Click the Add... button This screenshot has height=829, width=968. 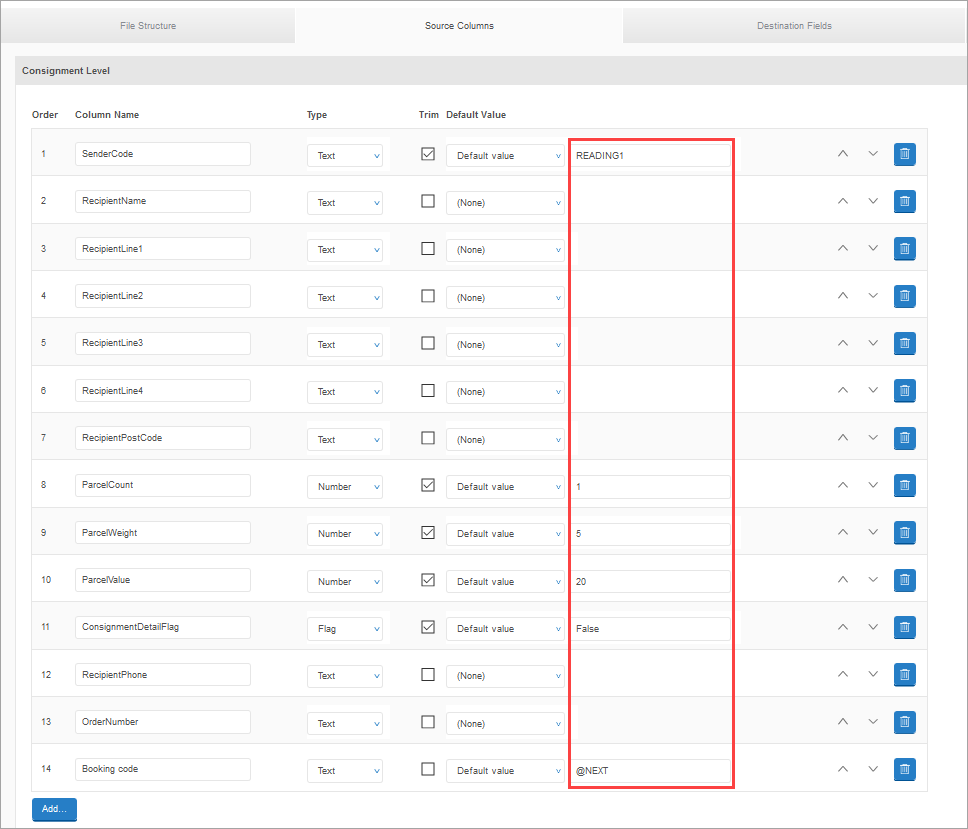point(54,809)
